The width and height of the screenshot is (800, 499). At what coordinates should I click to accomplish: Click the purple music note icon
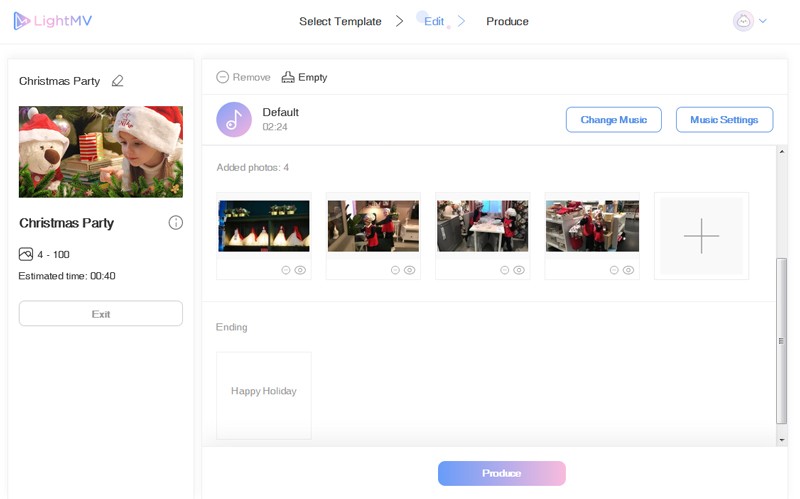point(234,119)
